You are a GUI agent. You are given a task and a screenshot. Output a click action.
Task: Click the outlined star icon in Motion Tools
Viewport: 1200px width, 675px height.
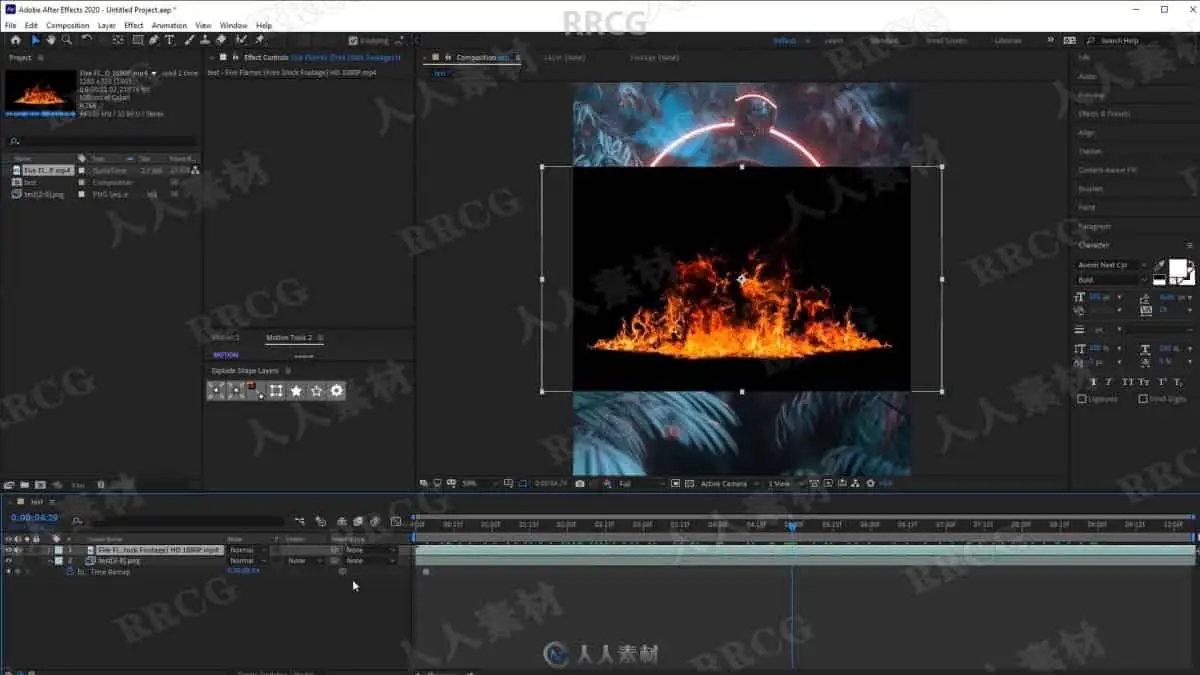[x=316, y=391]
